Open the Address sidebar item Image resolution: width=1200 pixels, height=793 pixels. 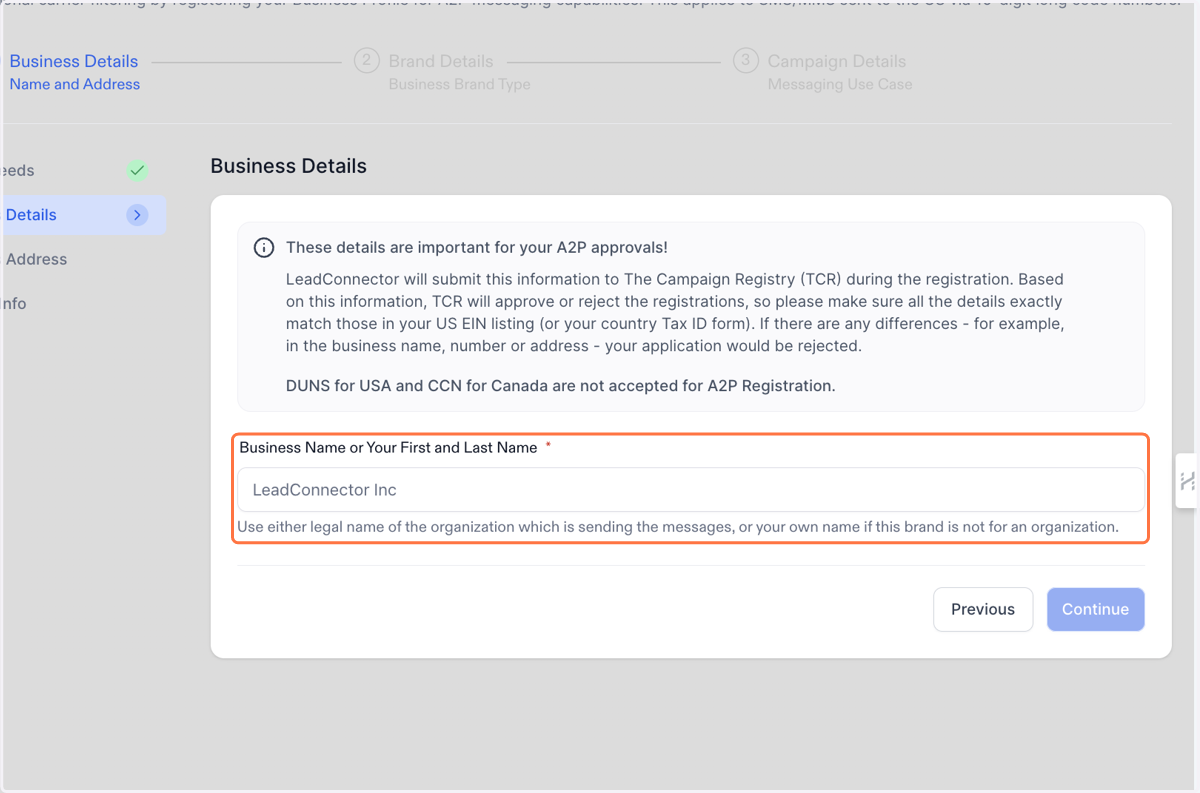pyautogui.click(x=36, y=259)
